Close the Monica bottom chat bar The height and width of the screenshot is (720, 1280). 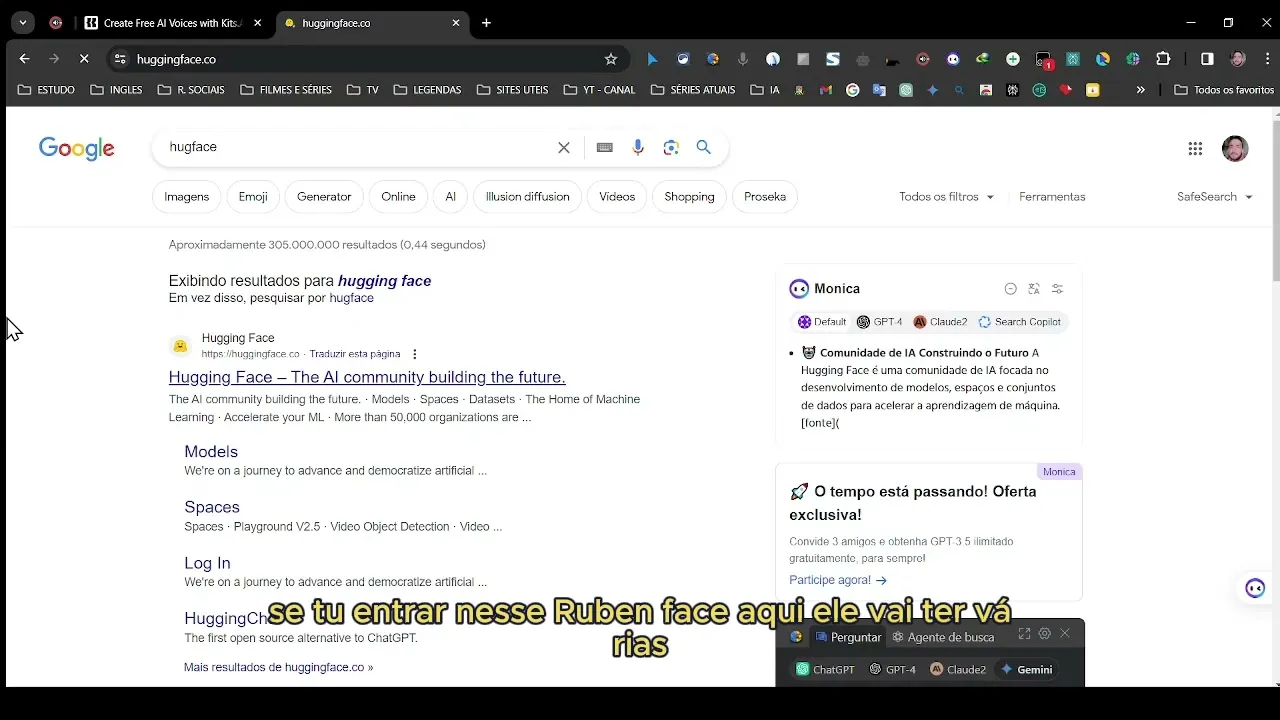tap(1065, 633)
